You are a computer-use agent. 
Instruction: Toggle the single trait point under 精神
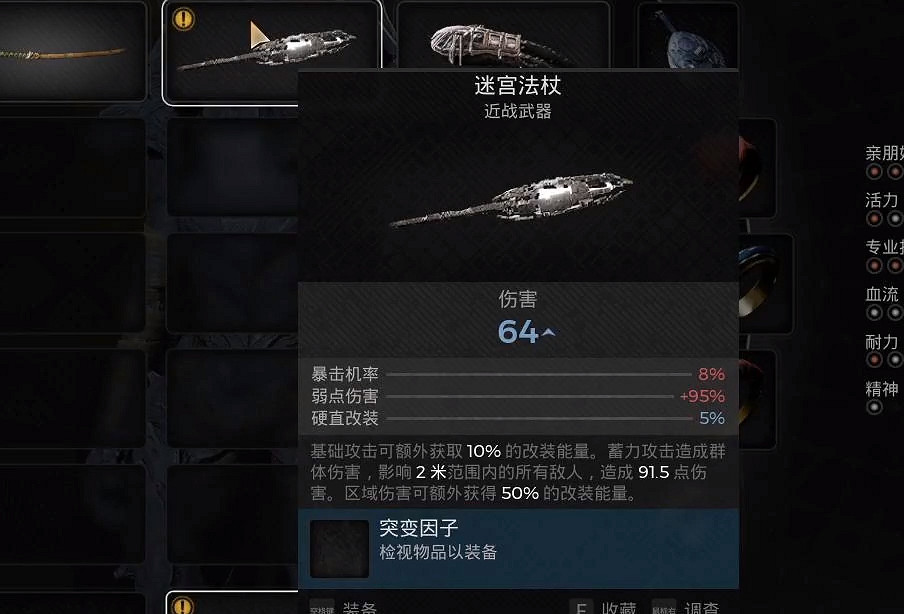tap(874, 407)
